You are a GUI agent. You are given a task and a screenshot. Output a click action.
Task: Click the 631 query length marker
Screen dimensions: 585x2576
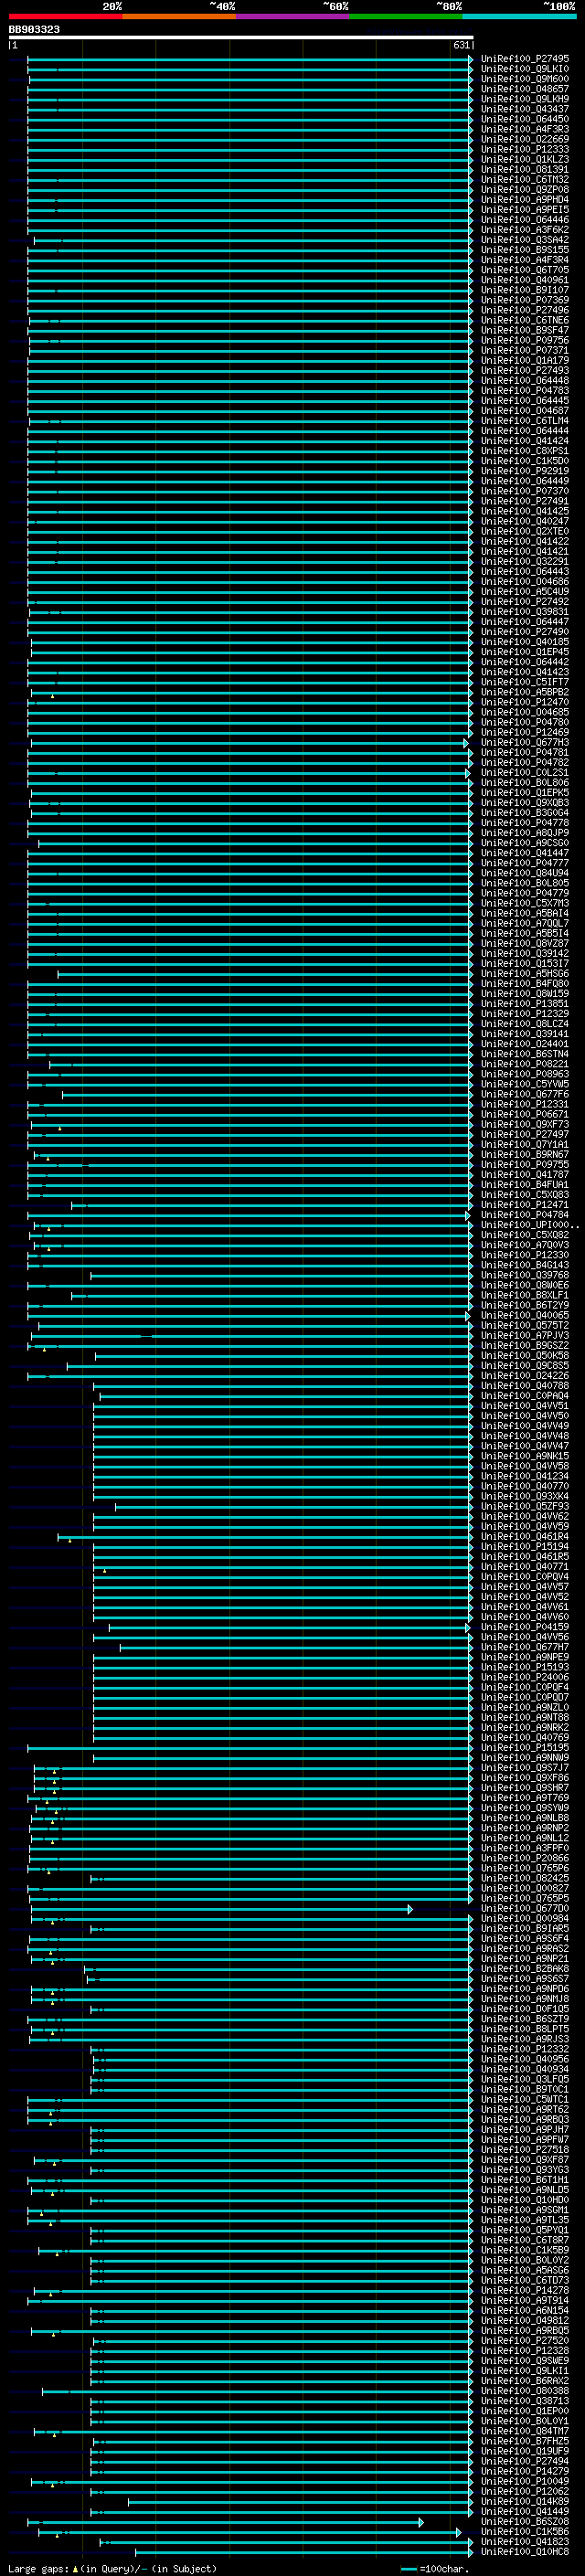(x=461, y=45)
